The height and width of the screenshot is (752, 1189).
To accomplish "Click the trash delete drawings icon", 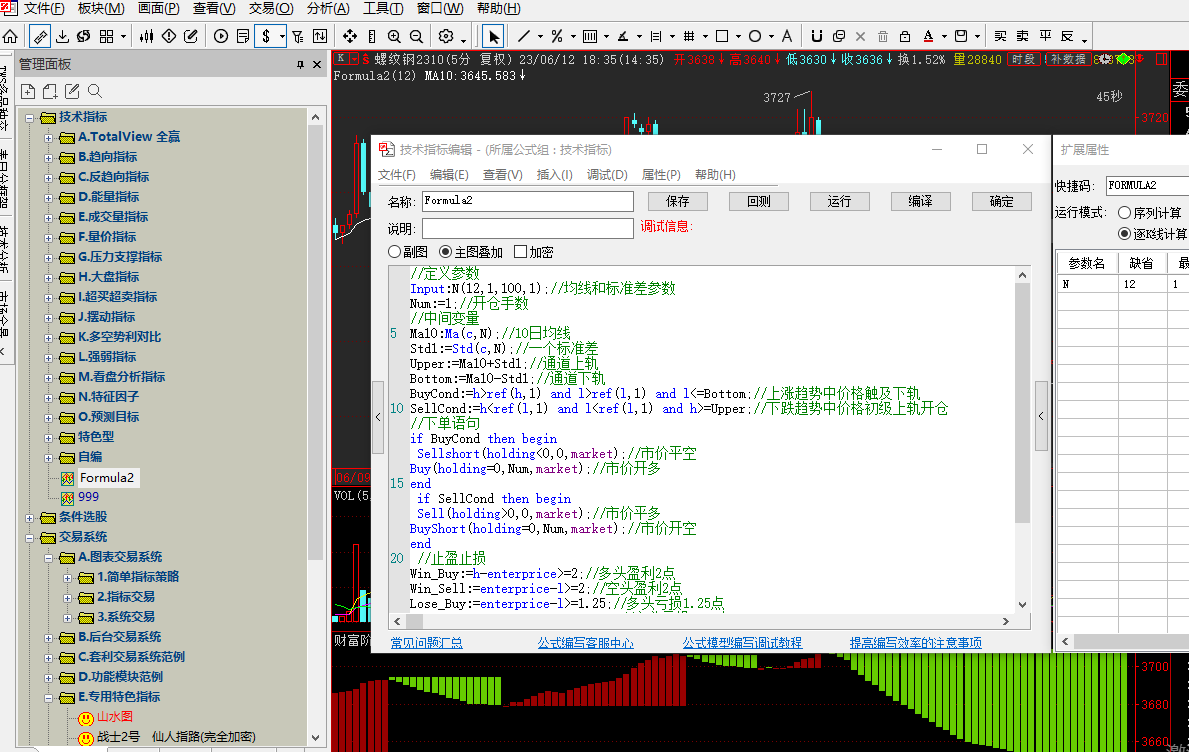I will [883, 36].
